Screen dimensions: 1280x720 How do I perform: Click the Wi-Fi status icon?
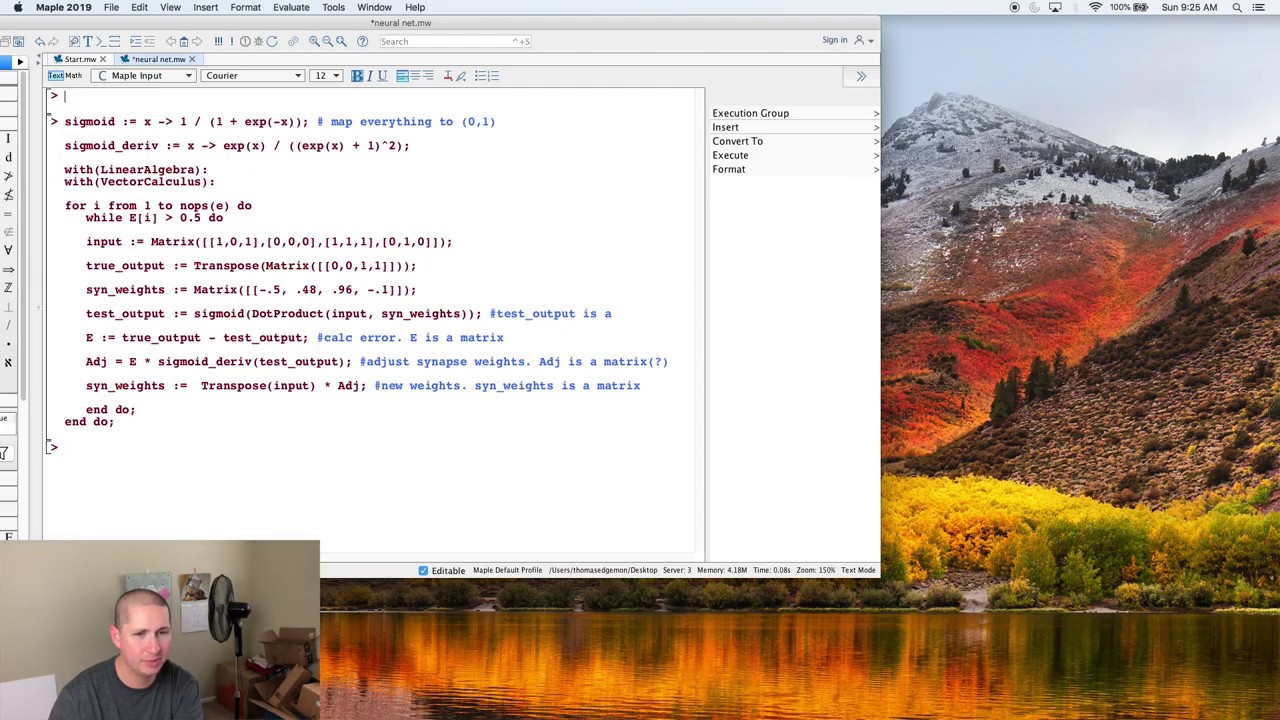point(1095,7)
